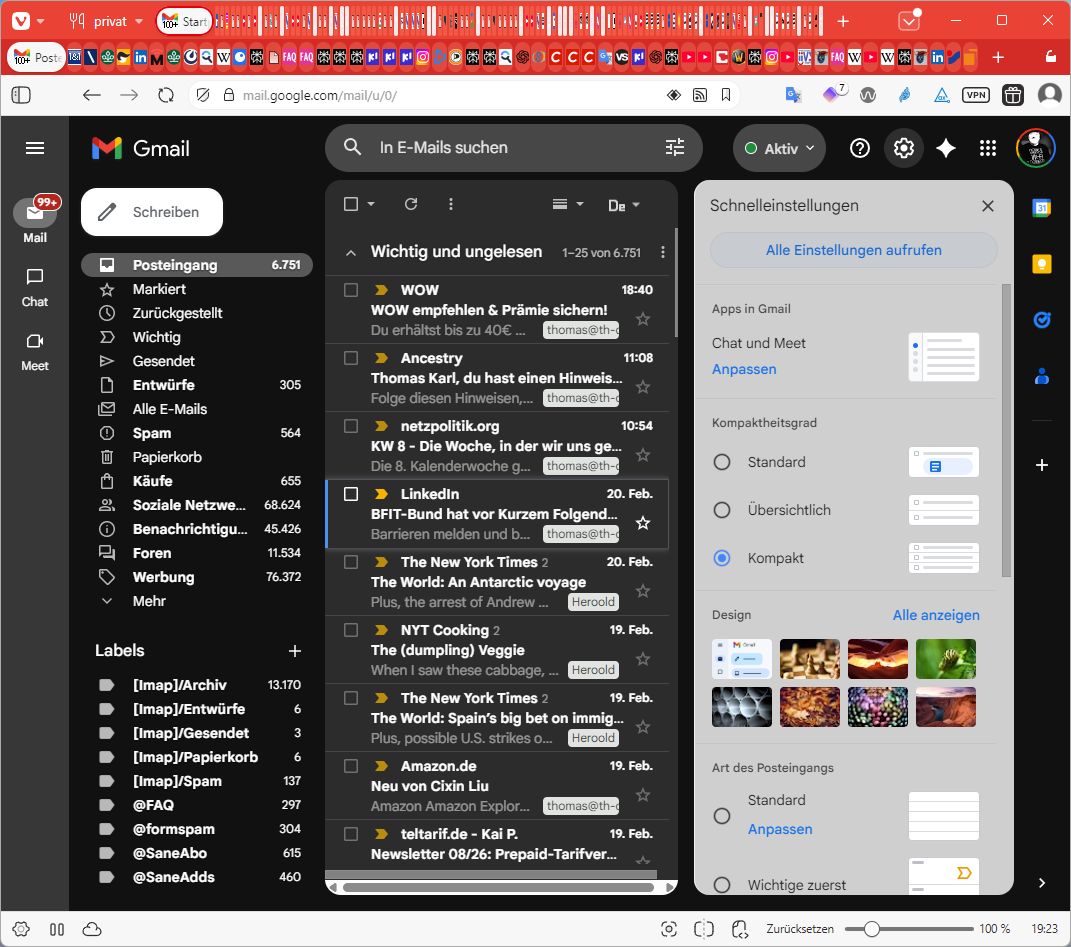The width and height of the screenshot is (1071, 947).
Task: Collapse the Wichtig und ungelesen section
Action: (350, 253)
